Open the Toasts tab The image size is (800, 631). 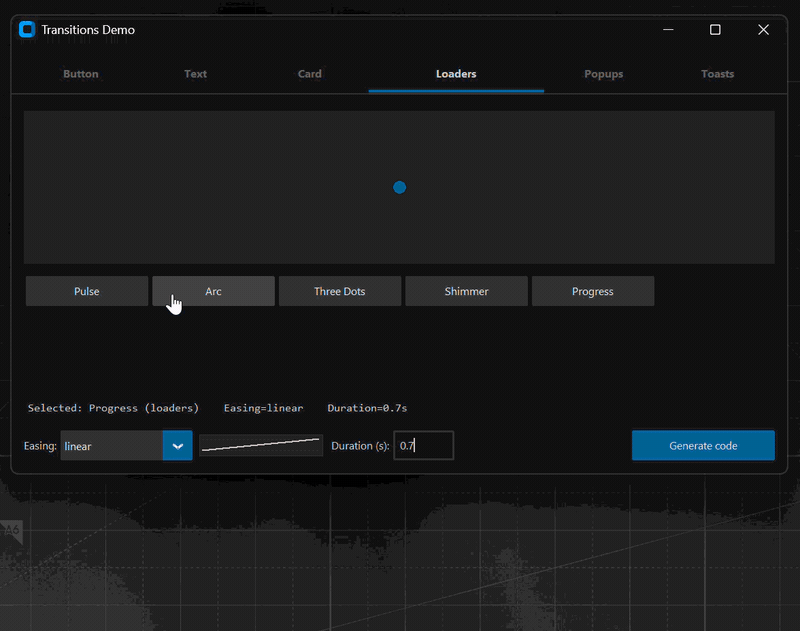pos(717,74)
